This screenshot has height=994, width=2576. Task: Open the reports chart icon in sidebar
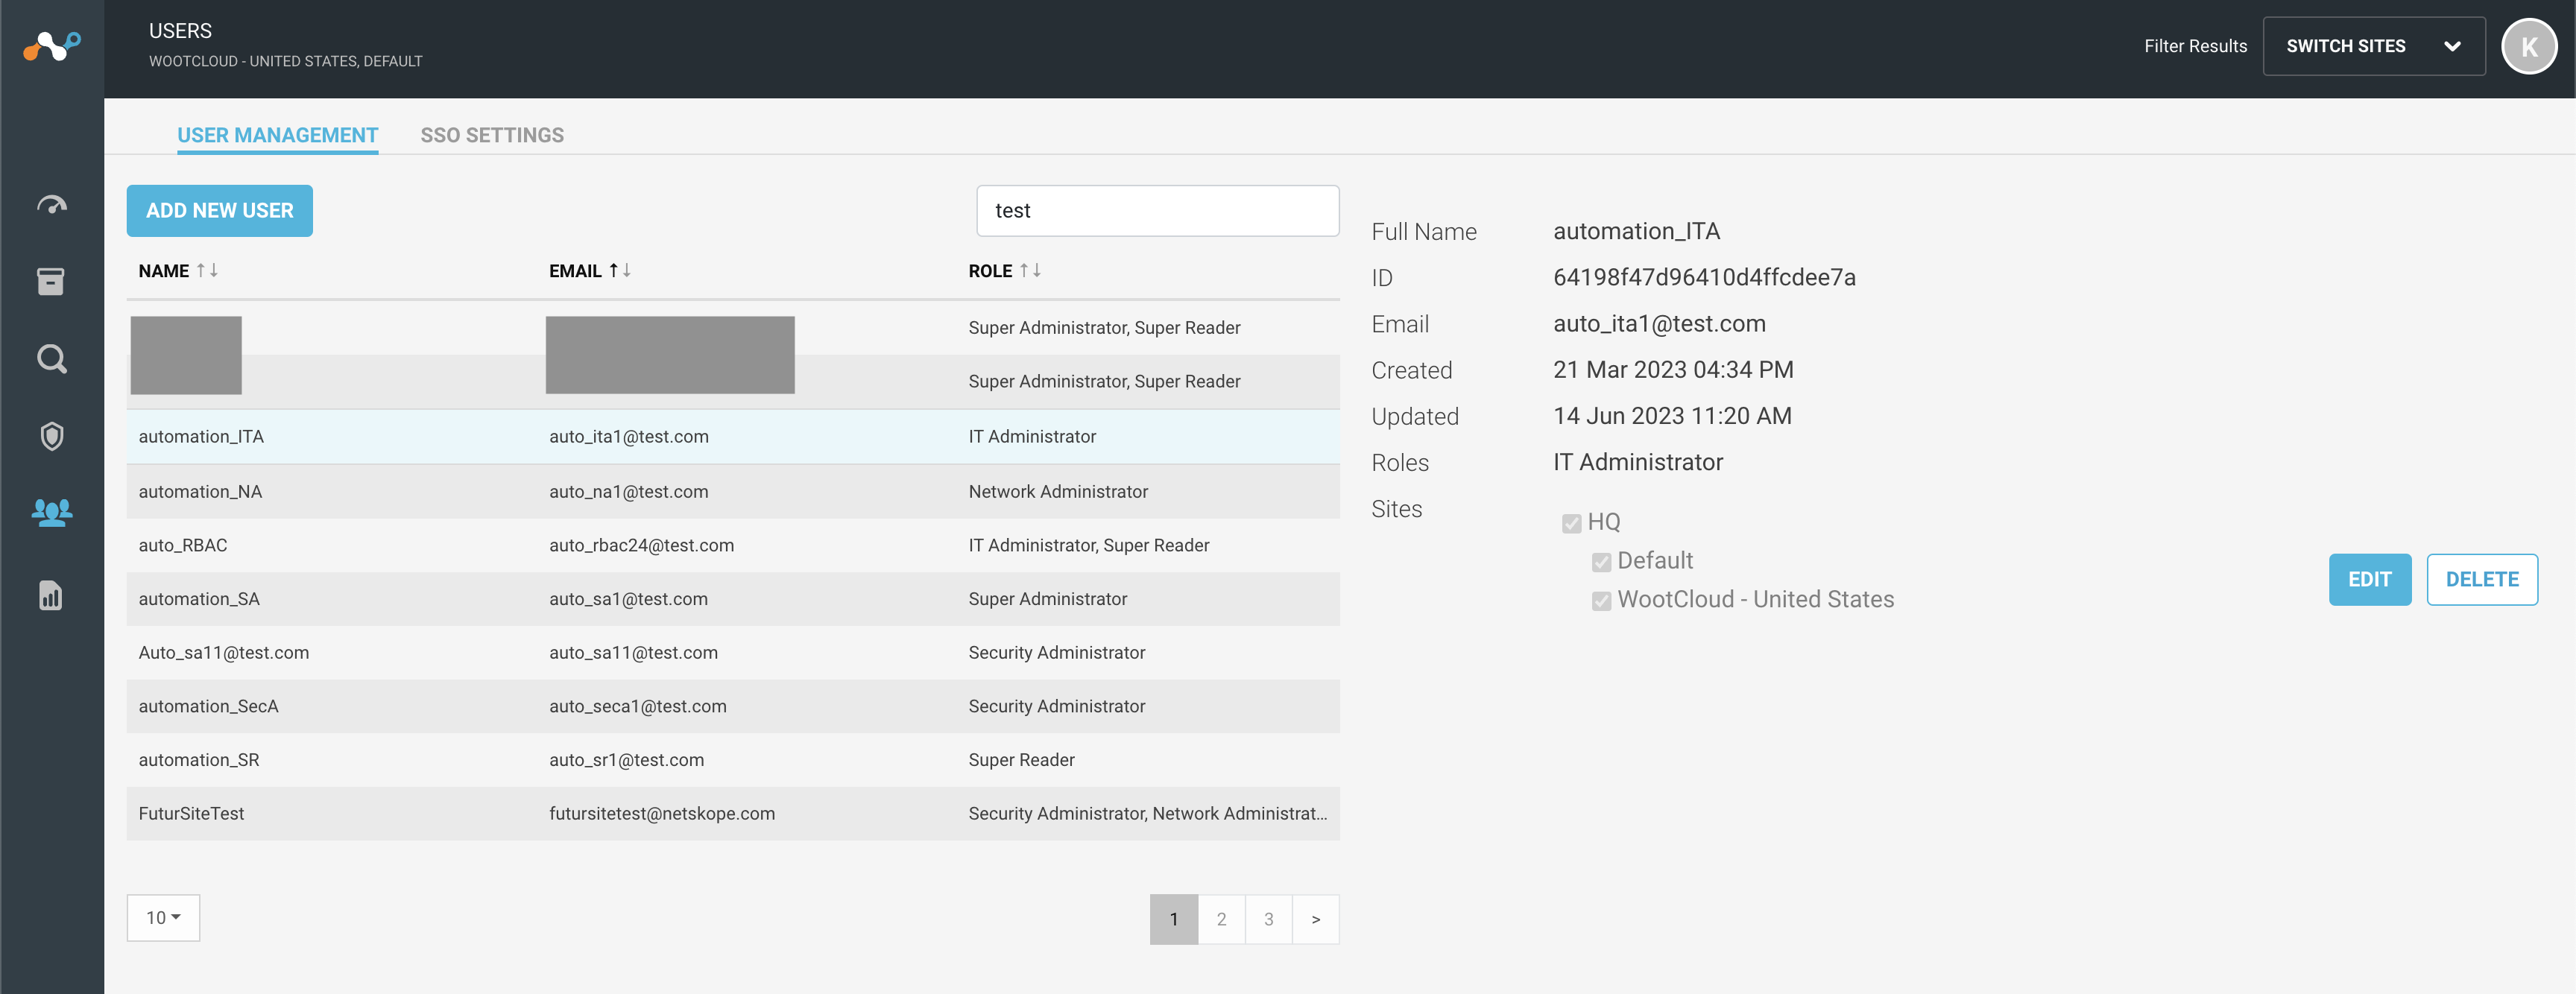51,596
